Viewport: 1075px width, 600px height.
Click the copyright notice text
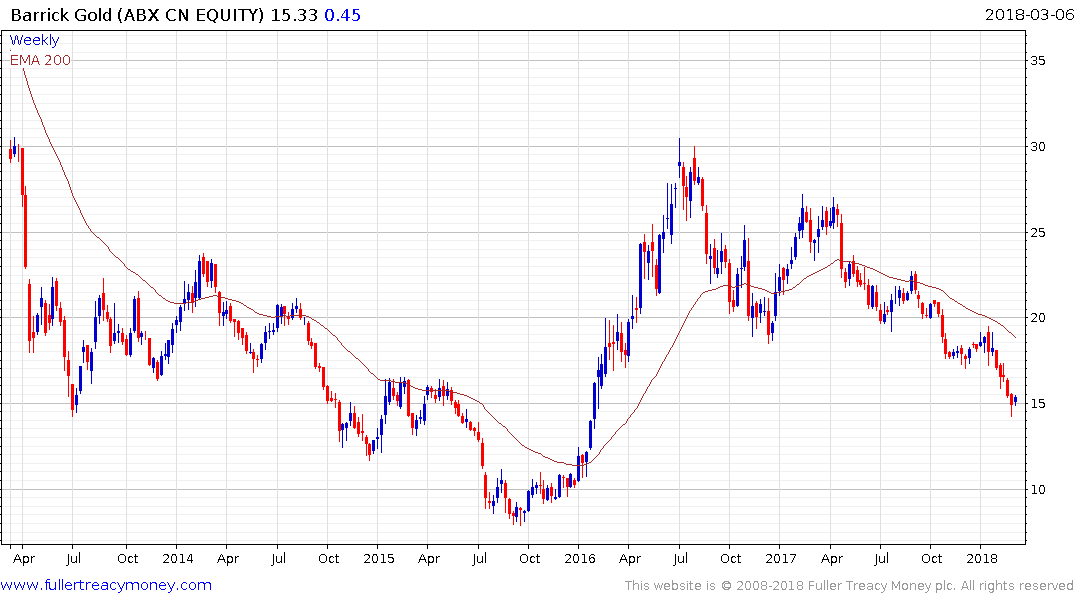[849, 586]
